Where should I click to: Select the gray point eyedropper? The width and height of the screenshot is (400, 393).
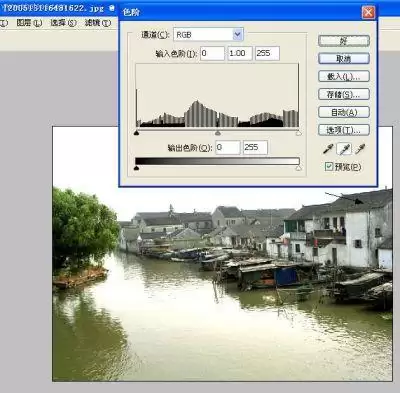click(345, 149)
